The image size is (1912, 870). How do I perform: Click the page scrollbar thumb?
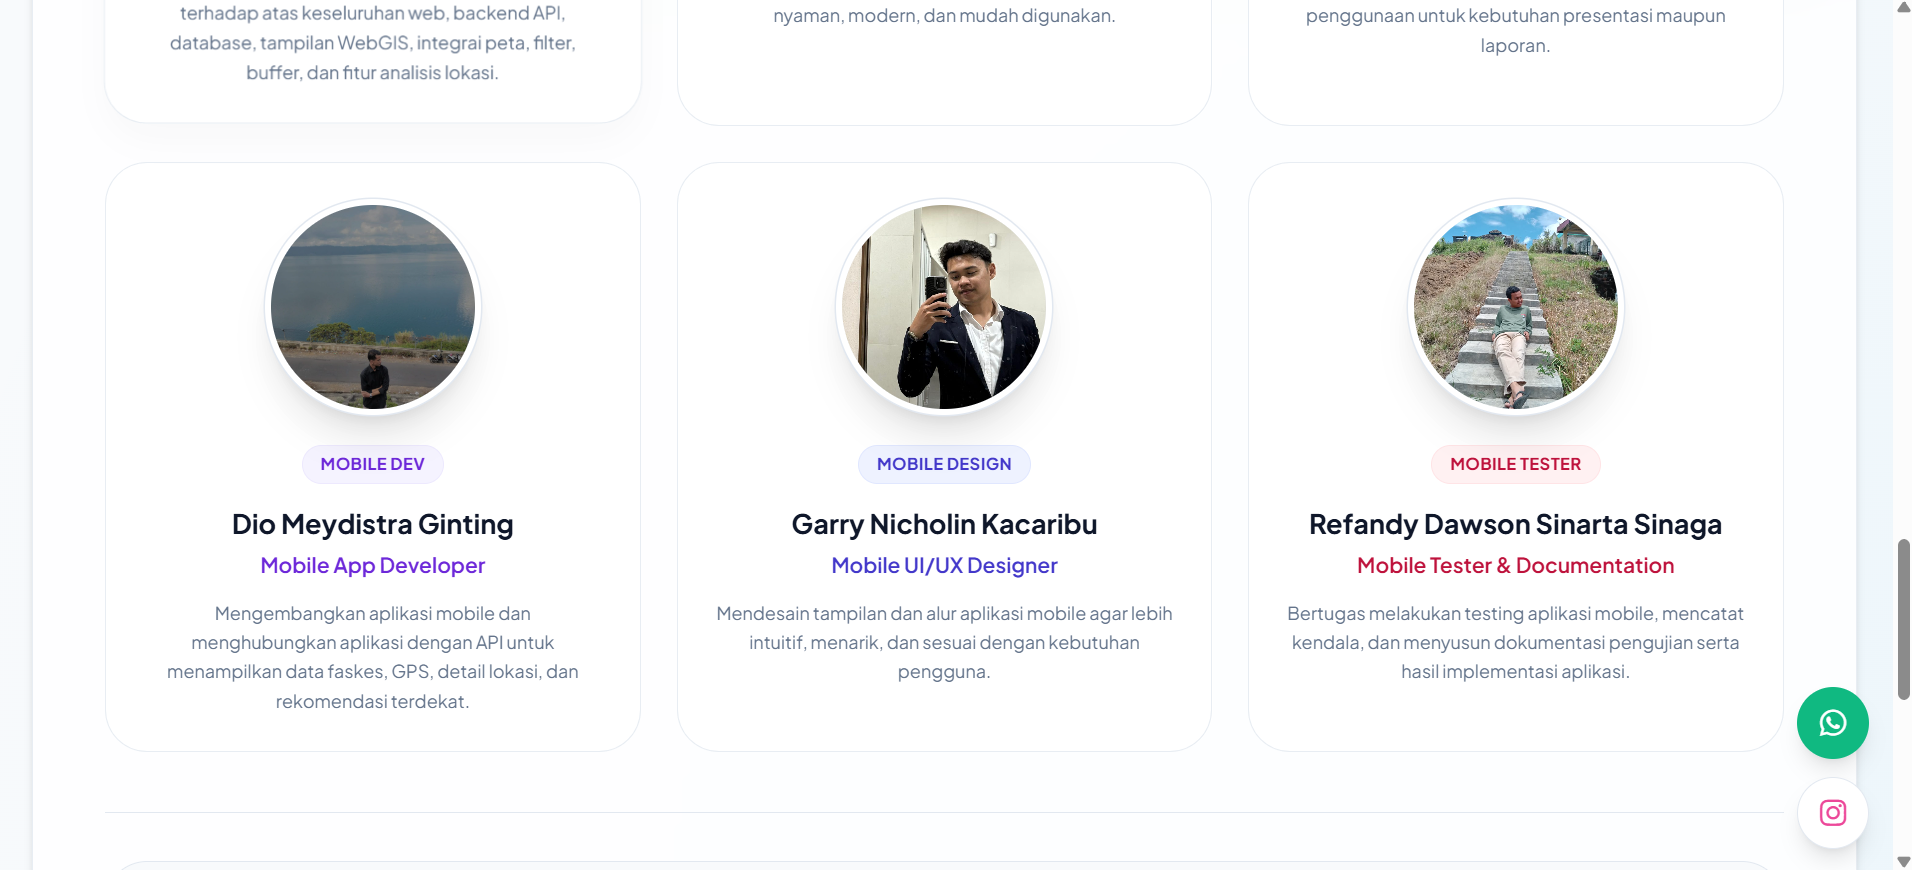click(1903, 620)
